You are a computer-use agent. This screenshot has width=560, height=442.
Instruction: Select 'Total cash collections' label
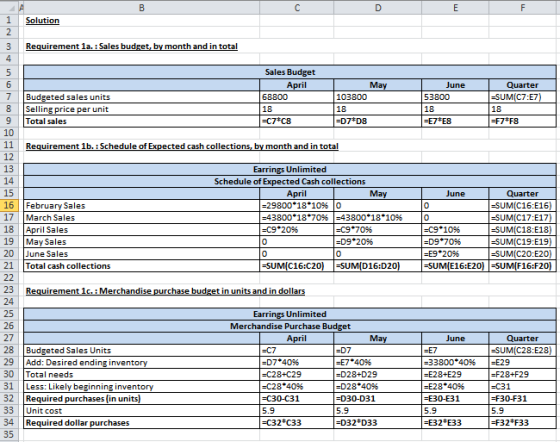pyautogui.click(x=141, y=266)
